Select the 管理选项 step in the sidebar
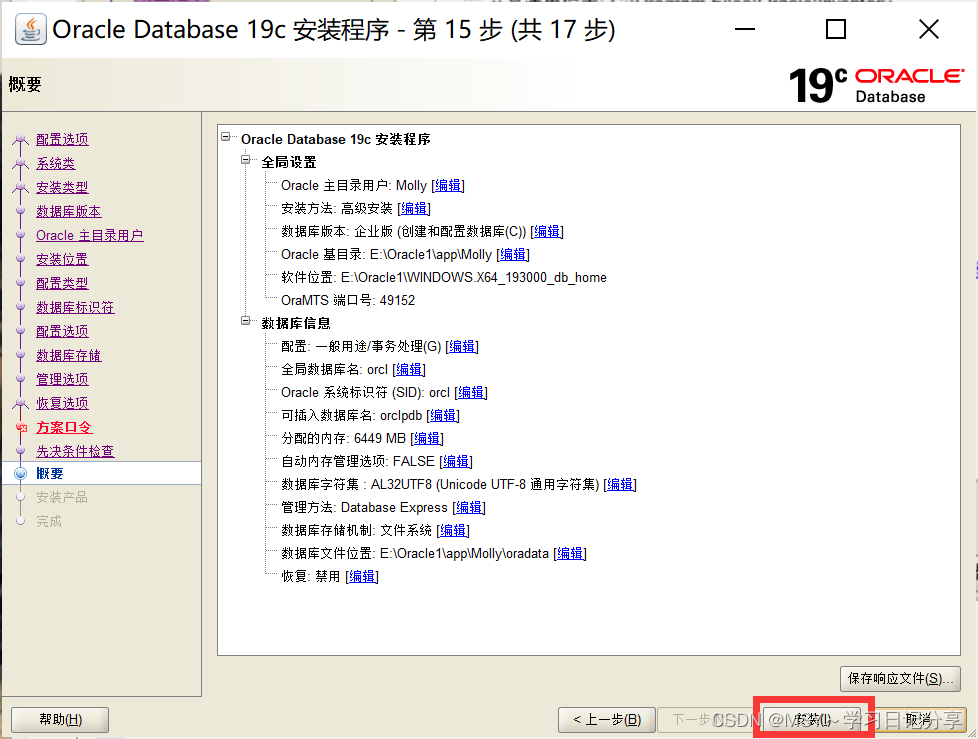 pyautogui.click(x=62, y=379)
